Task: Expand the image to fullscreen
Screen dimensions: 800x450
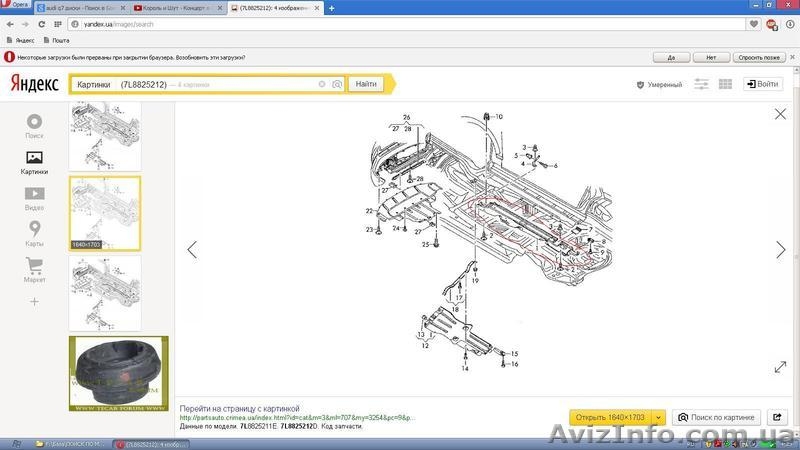Action: point(780,367)
